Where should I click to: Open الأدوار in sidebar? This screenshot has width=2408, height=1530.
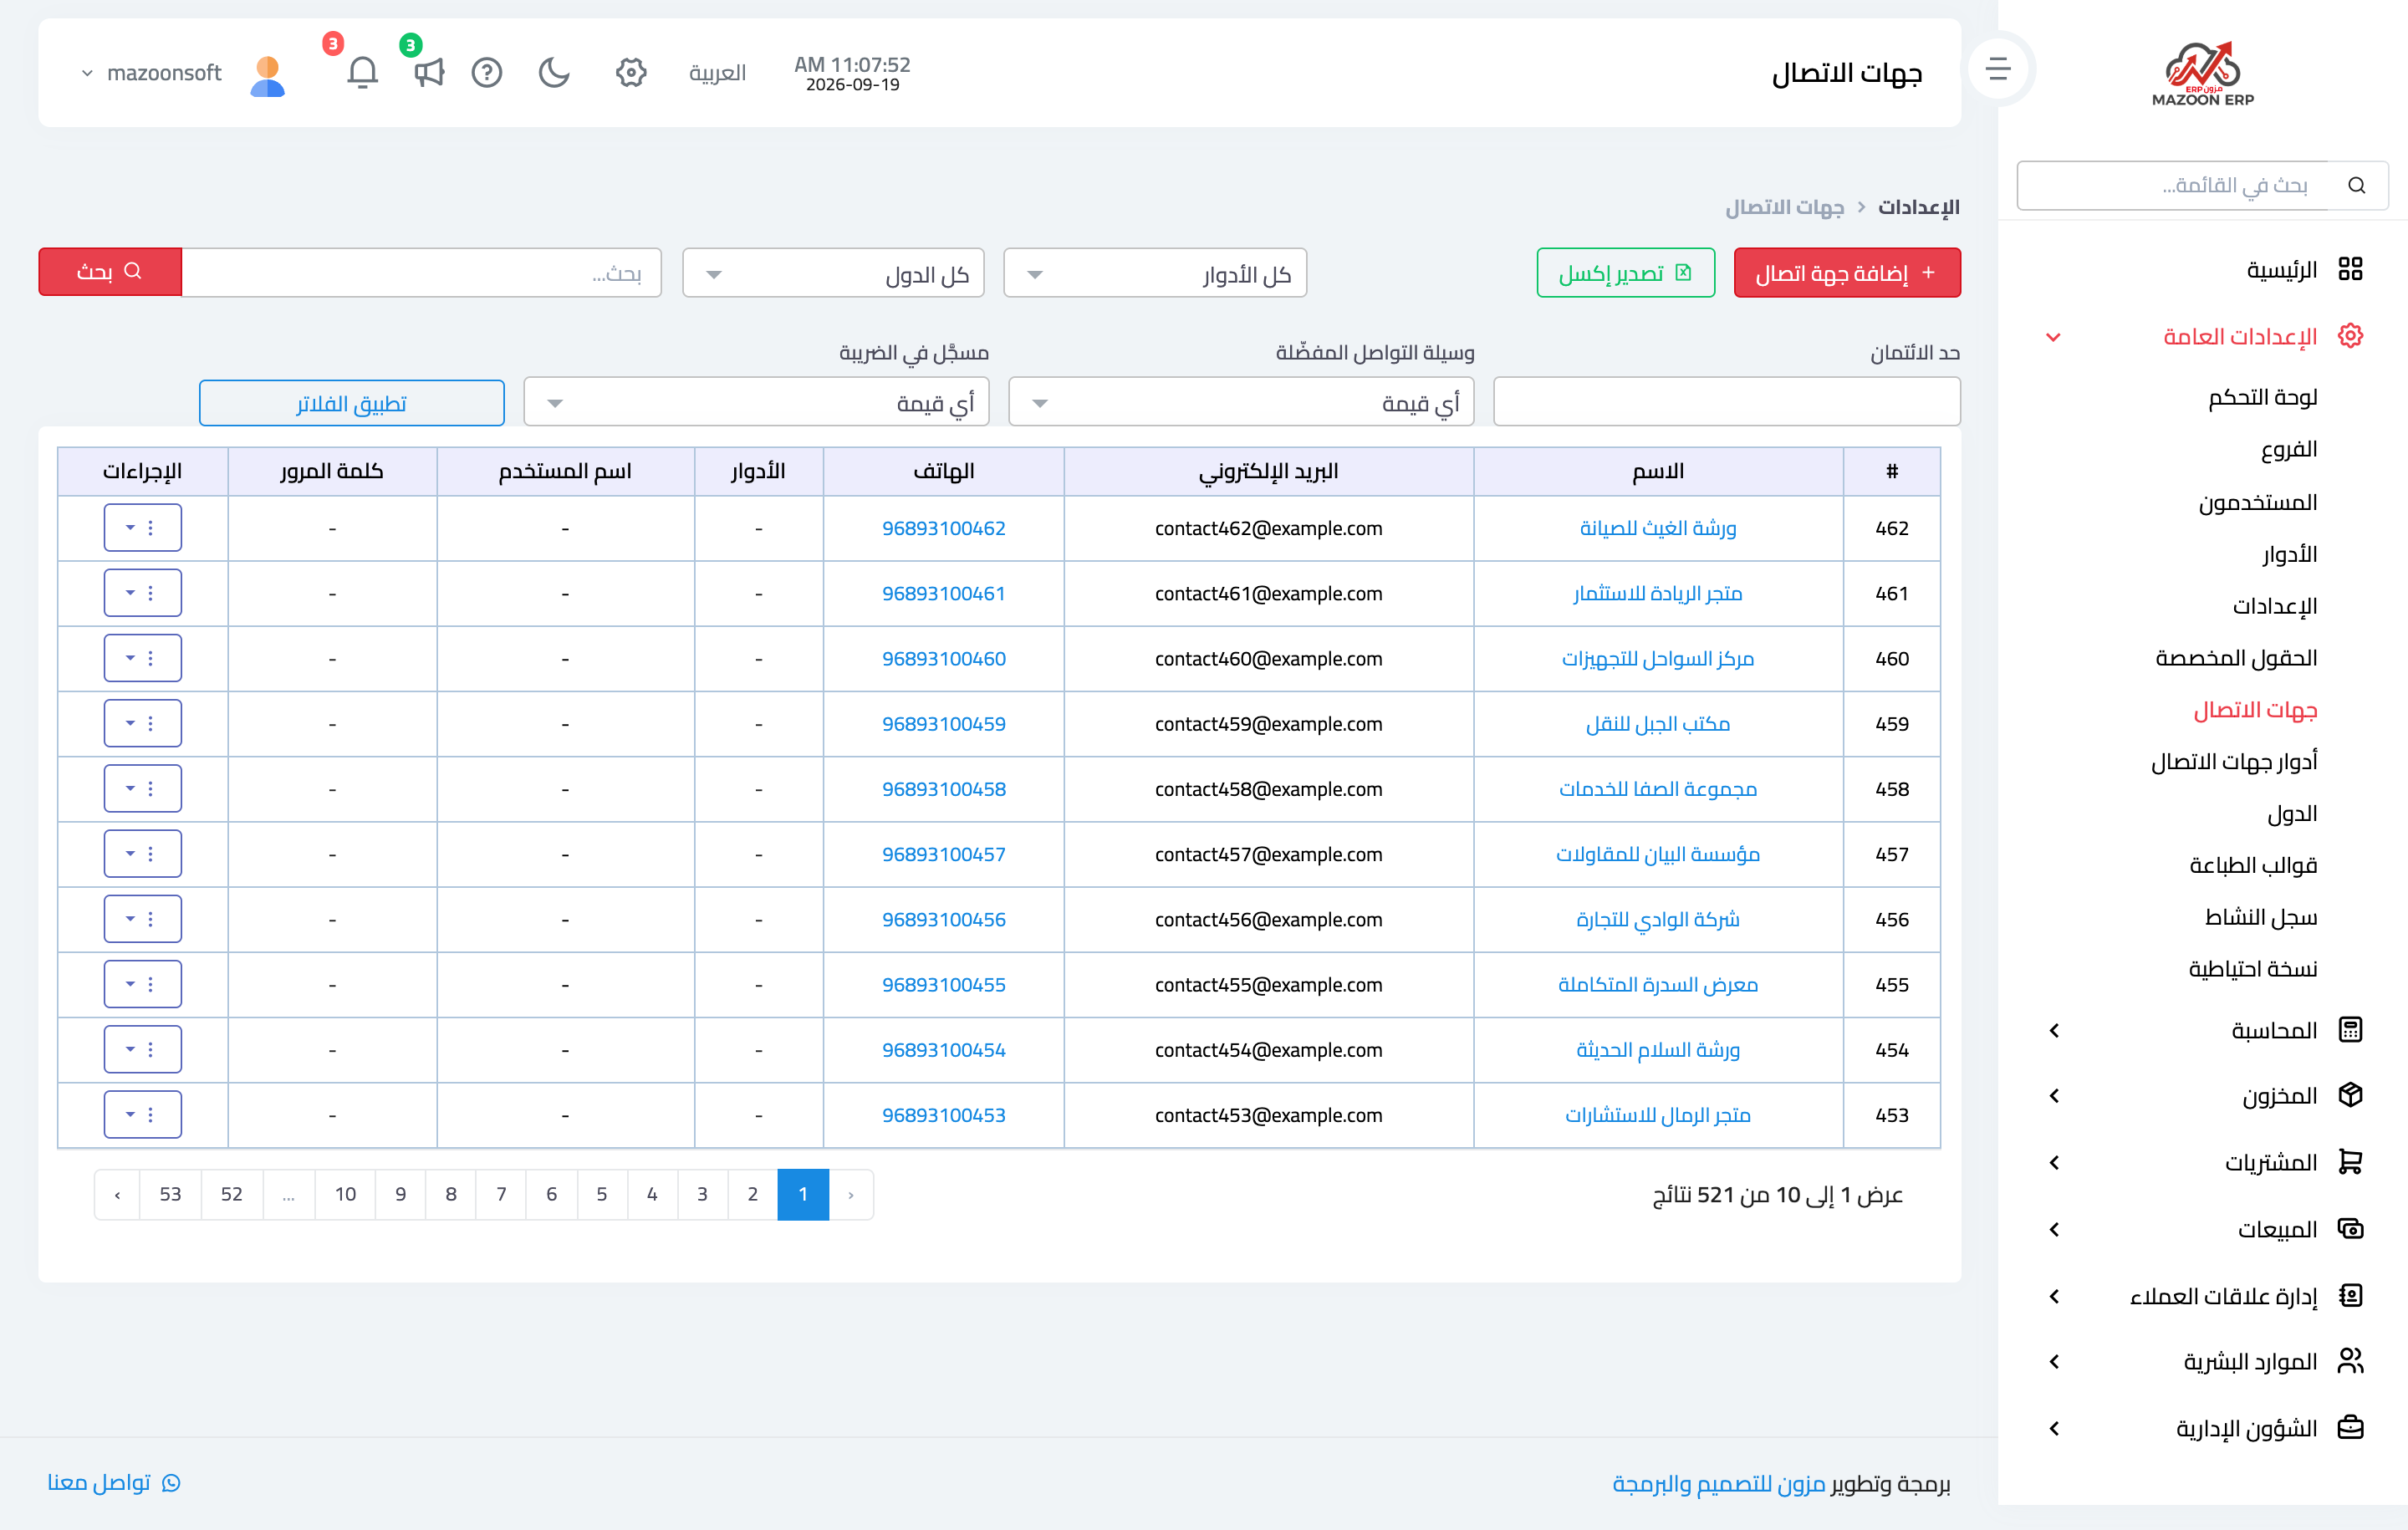click(x=2290, y=554)
